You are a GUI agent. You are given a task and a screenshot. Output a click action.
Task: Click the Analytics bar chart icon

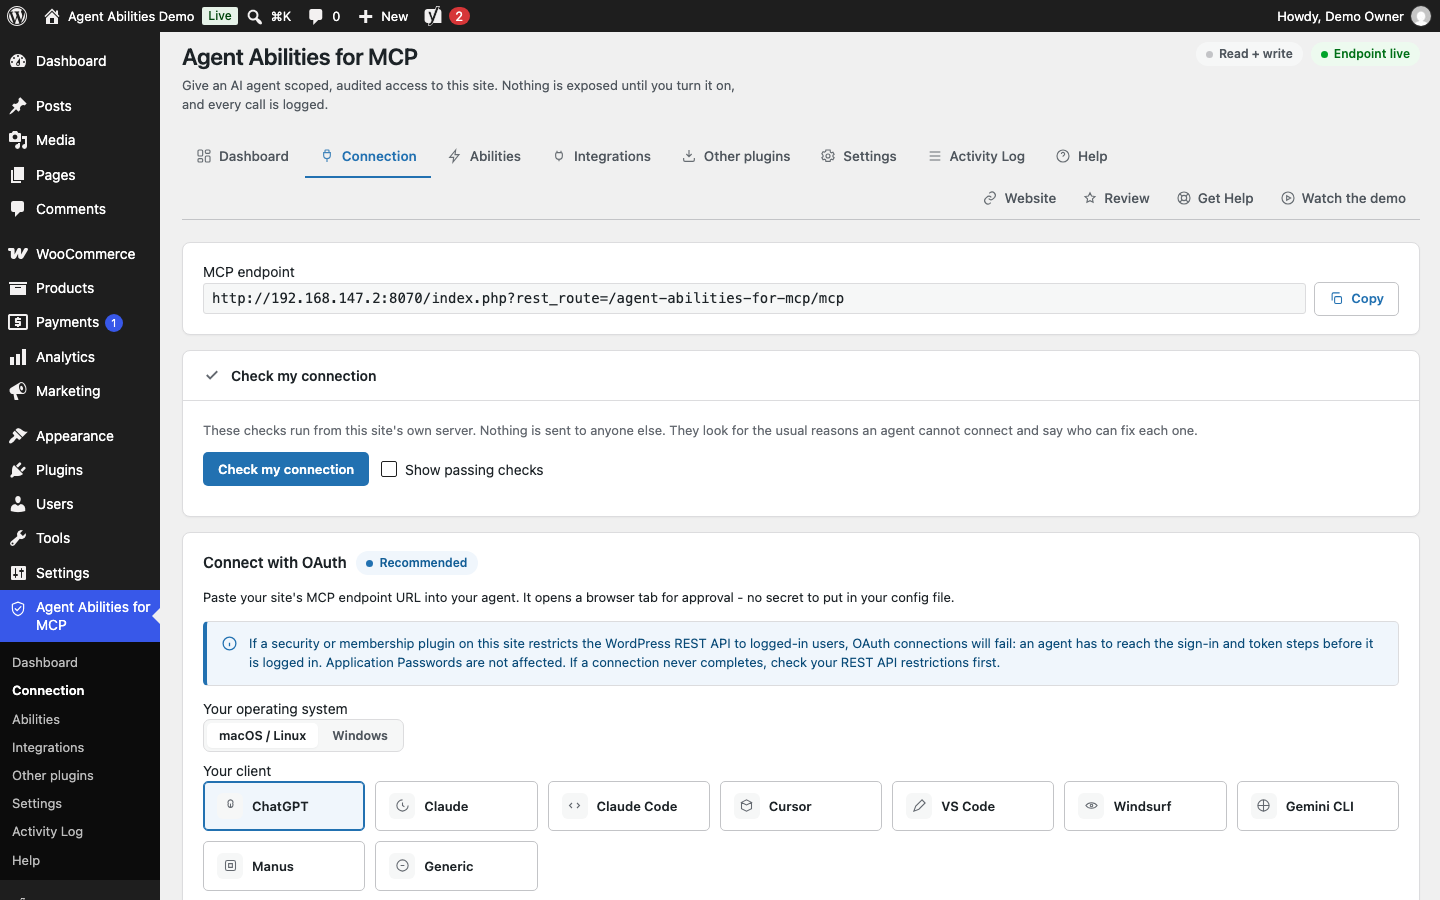click(18, 357)
